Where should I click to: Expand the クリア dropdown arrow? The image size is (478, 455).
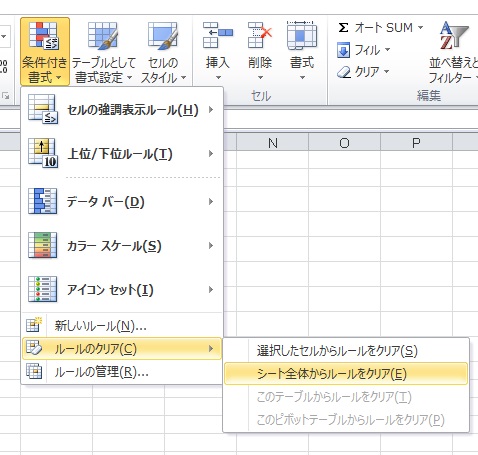tap(386, 71)
